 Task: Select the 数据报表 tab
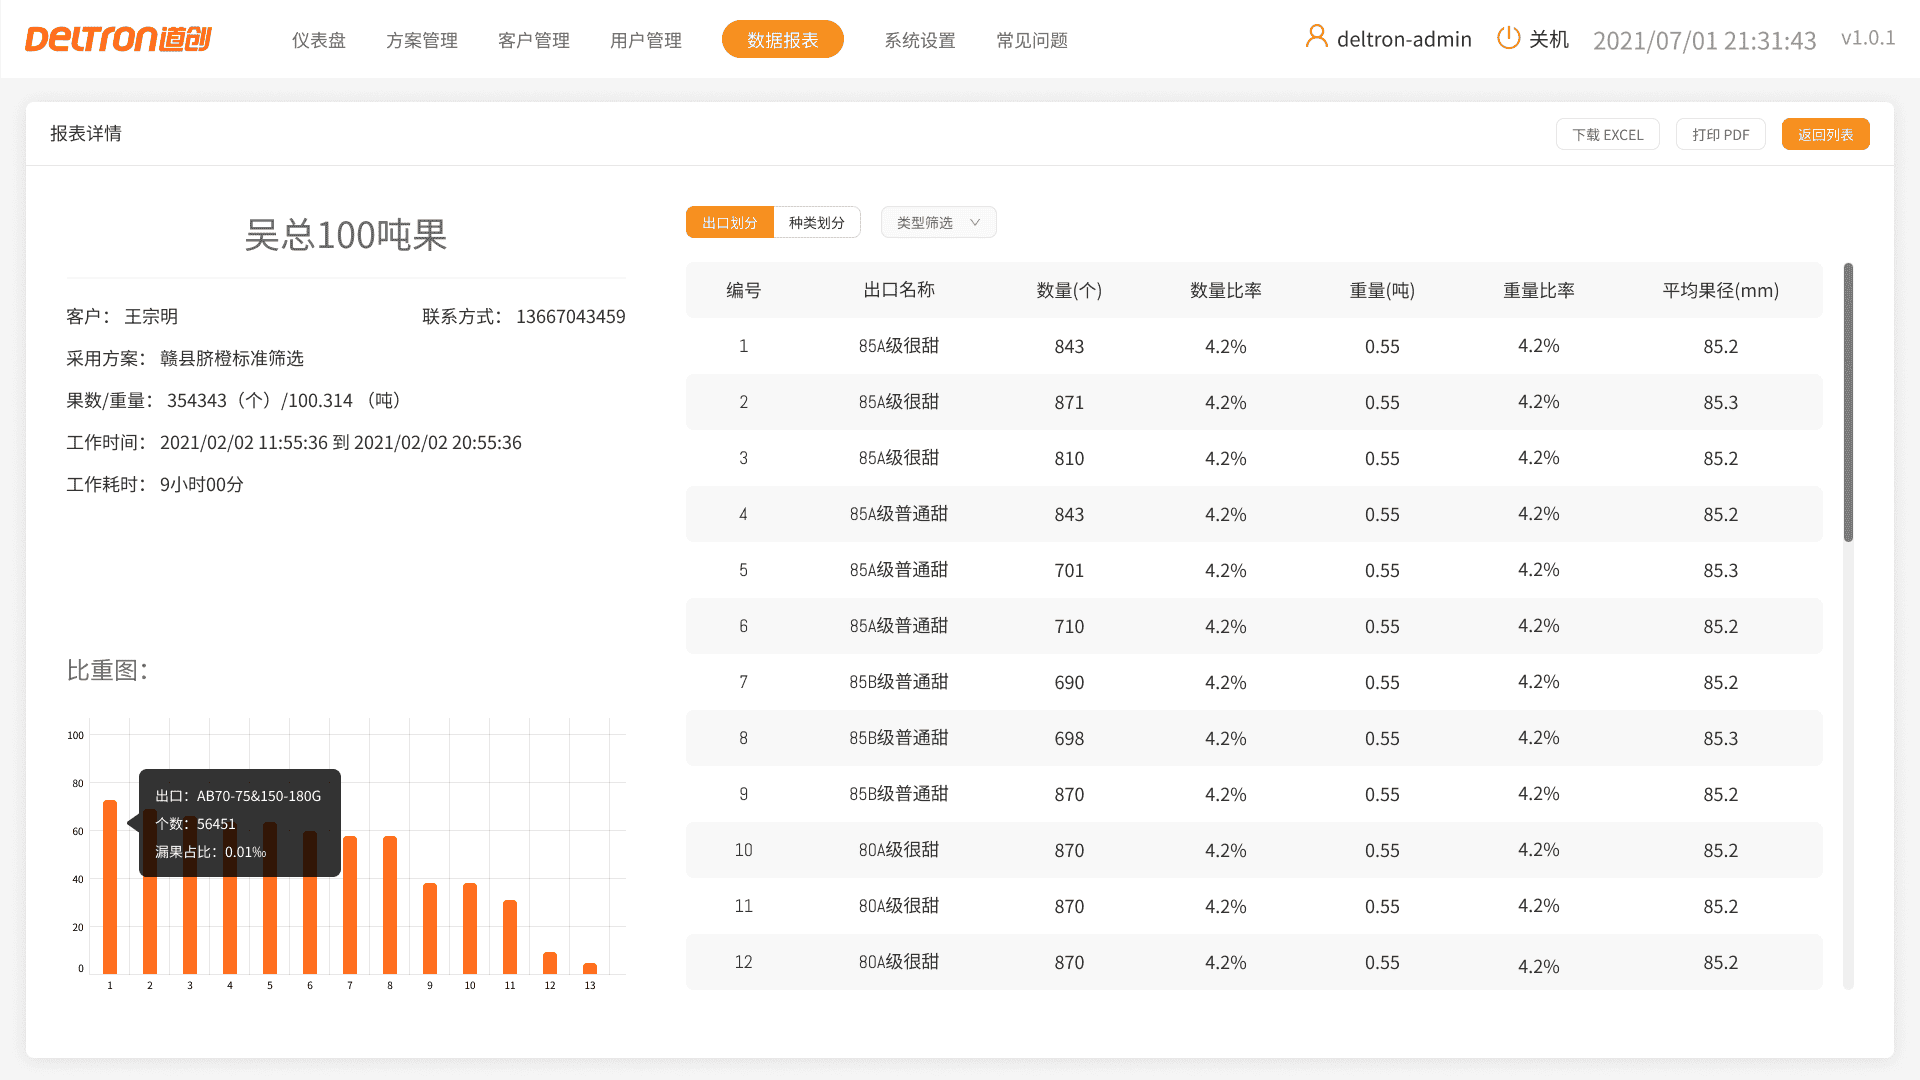click(782, 40)
